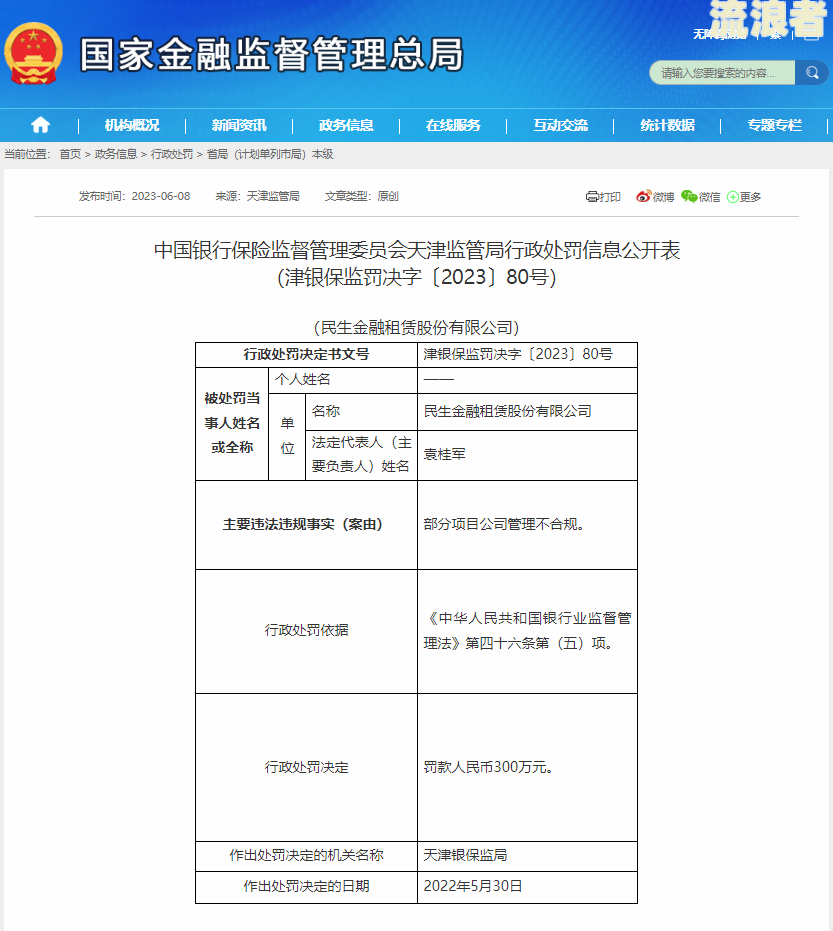Click the site title 国家金融监督管理总局

tap(271, 54)
